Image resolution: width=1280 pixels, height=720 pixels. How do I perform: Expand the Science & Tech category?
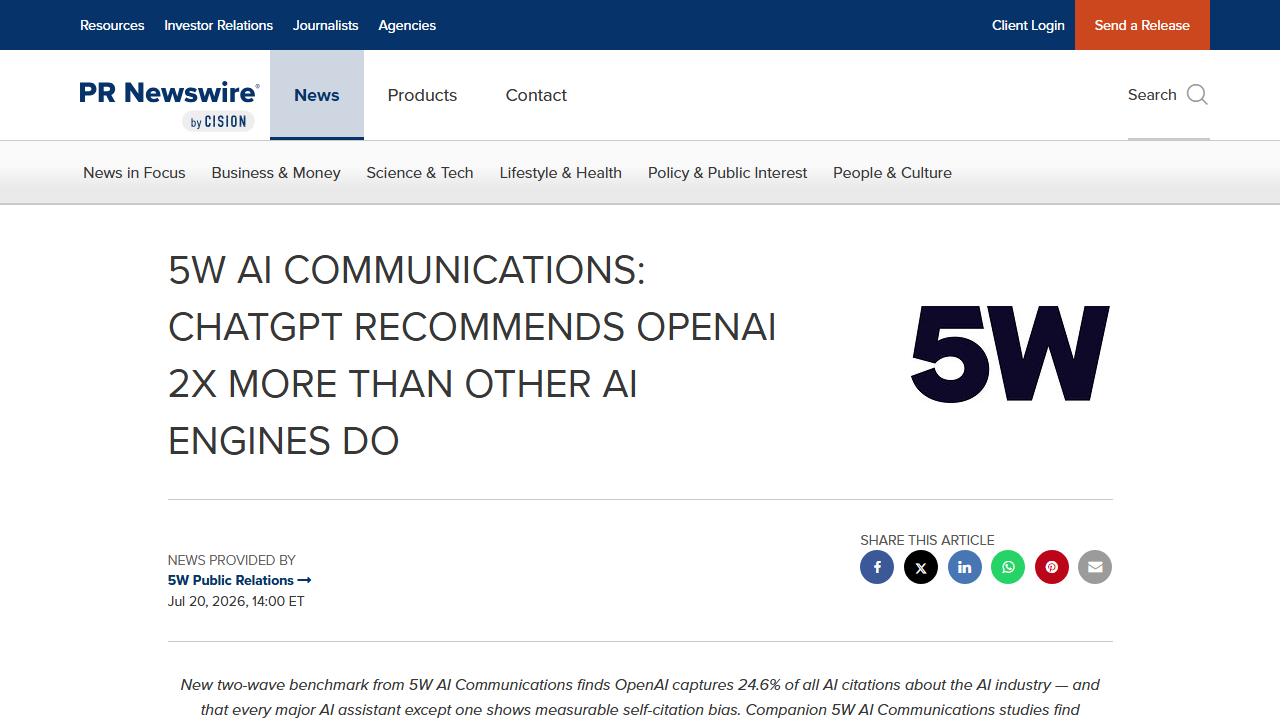pos(420,173)
